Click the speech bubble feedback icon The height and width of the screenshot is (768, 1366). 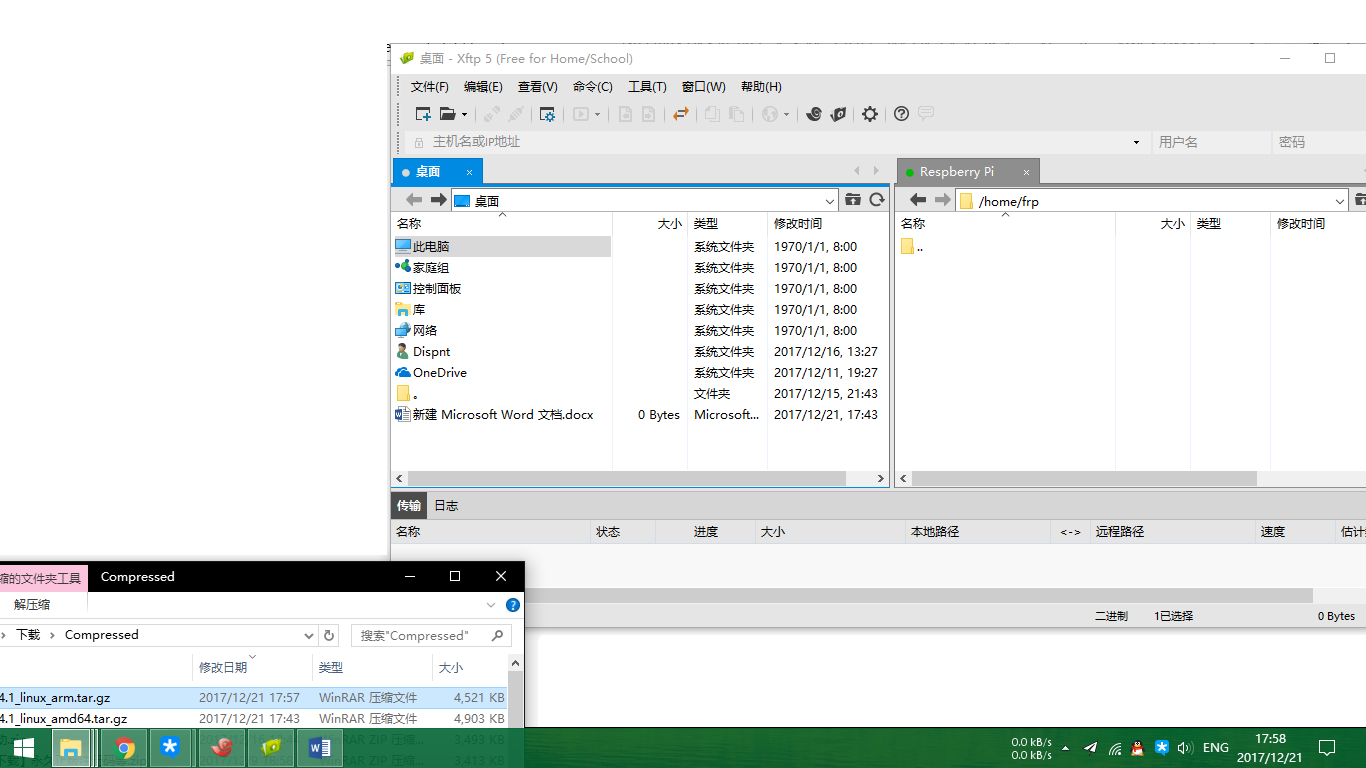tap(926, 114)
